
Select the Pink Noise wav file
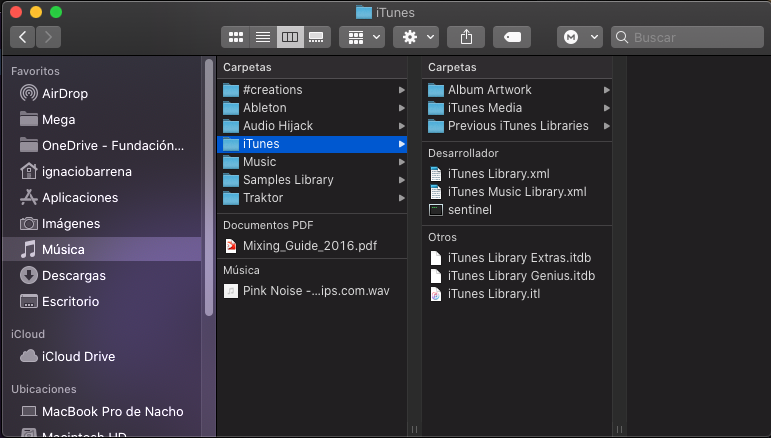coord(312,291)
